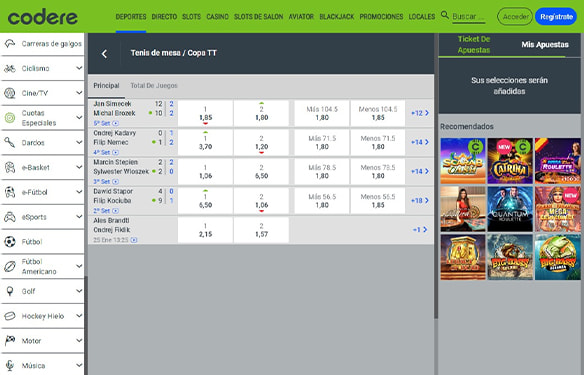Image resolution: width=584 pixels, height=375 pixels.
Task: Click the Golf icon
Action: click(x=10, y=291)
